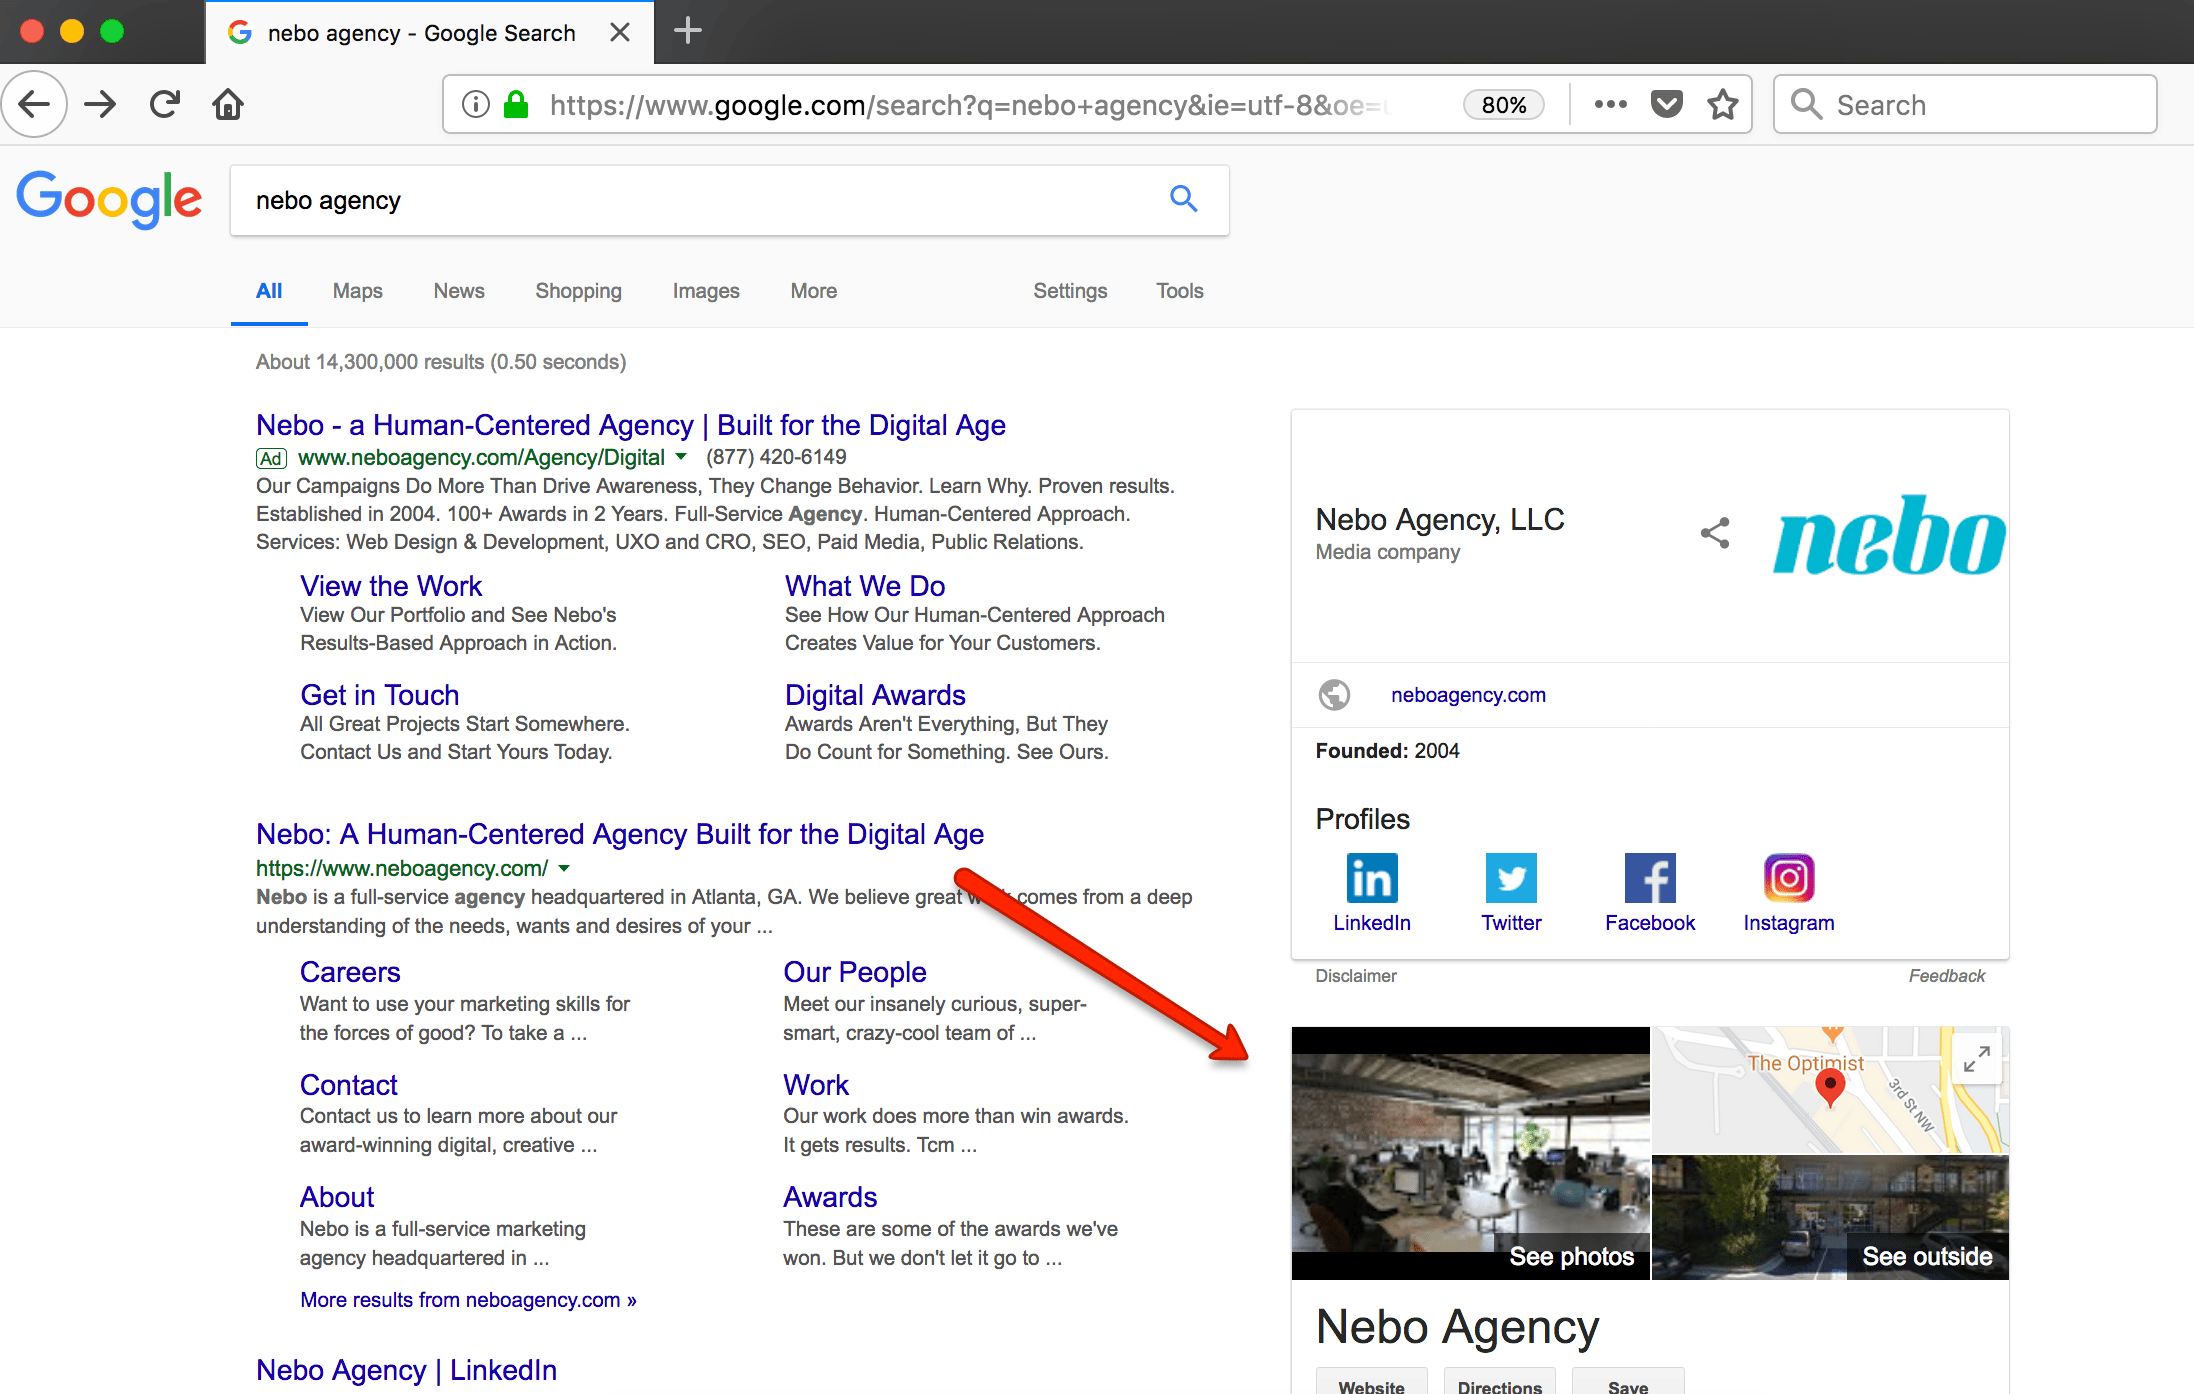2194x1394 pixels.
Task: Expand the neboagency.com result dropdown arrow
Action: (x=564, y=868)
